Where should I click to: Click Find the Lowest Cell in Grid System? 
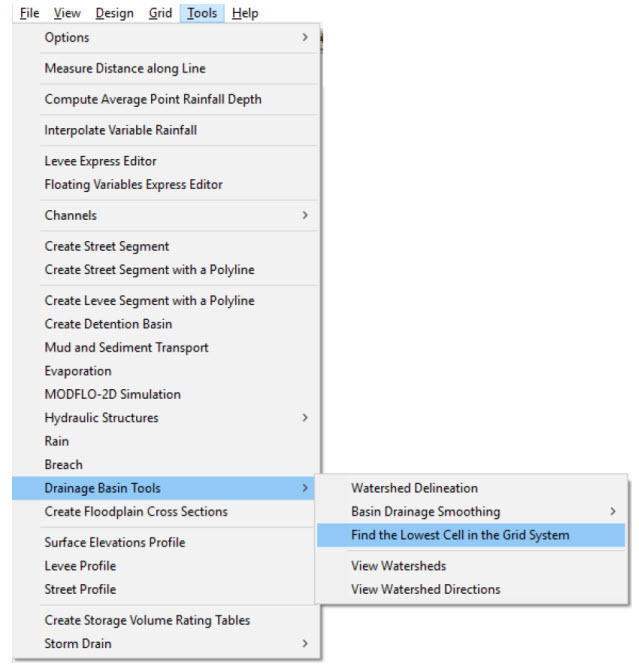point(460,535)
